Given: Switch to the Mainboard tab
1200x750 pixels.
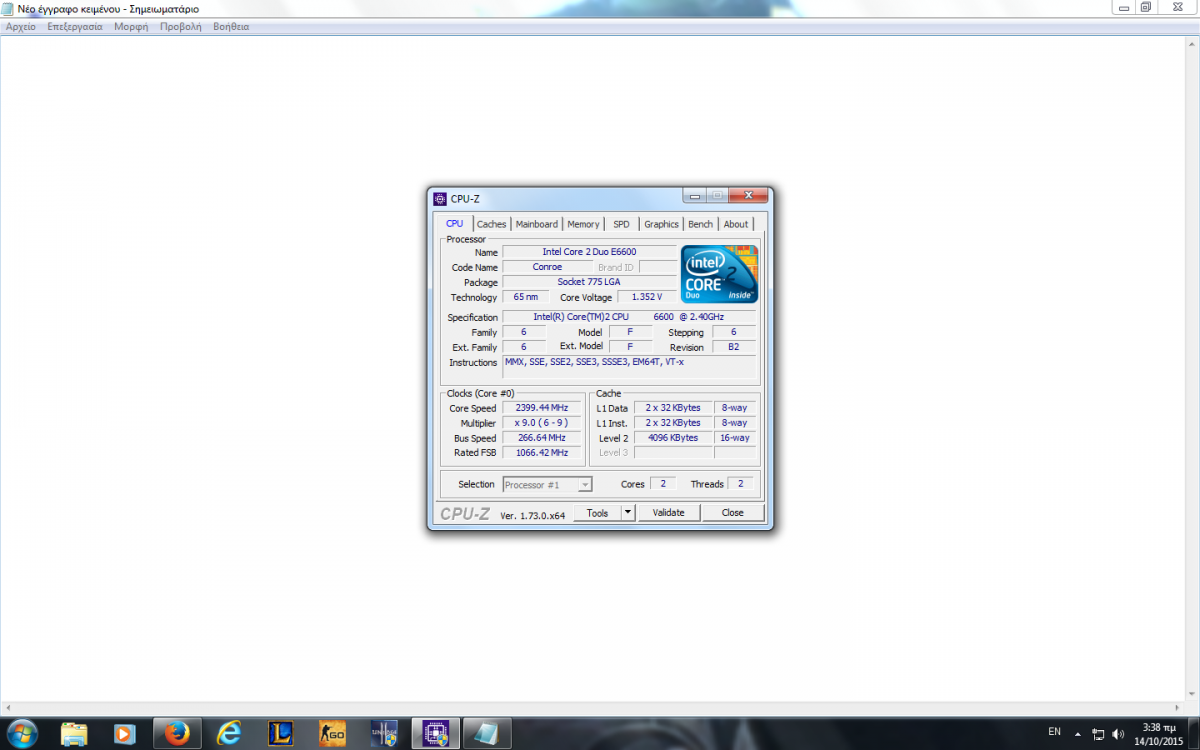Looking at the screenshot, I should (537, 224).
